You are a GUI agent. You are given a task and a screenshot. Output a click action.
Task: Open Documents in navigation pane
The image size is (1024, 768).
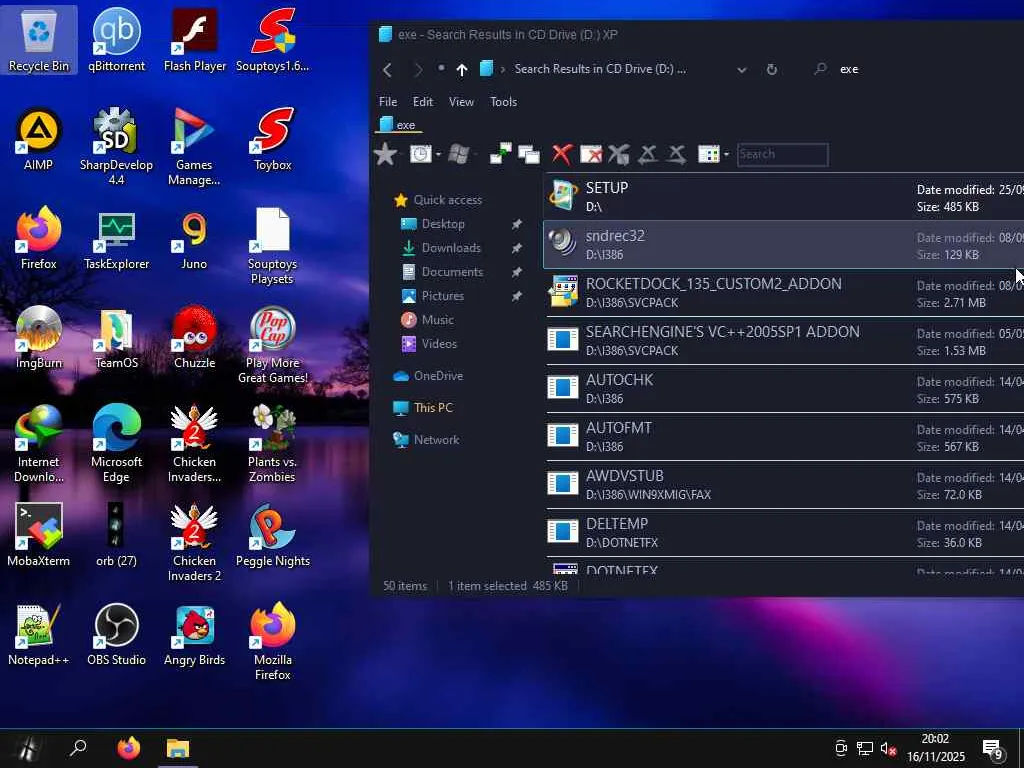click(452, 272)
